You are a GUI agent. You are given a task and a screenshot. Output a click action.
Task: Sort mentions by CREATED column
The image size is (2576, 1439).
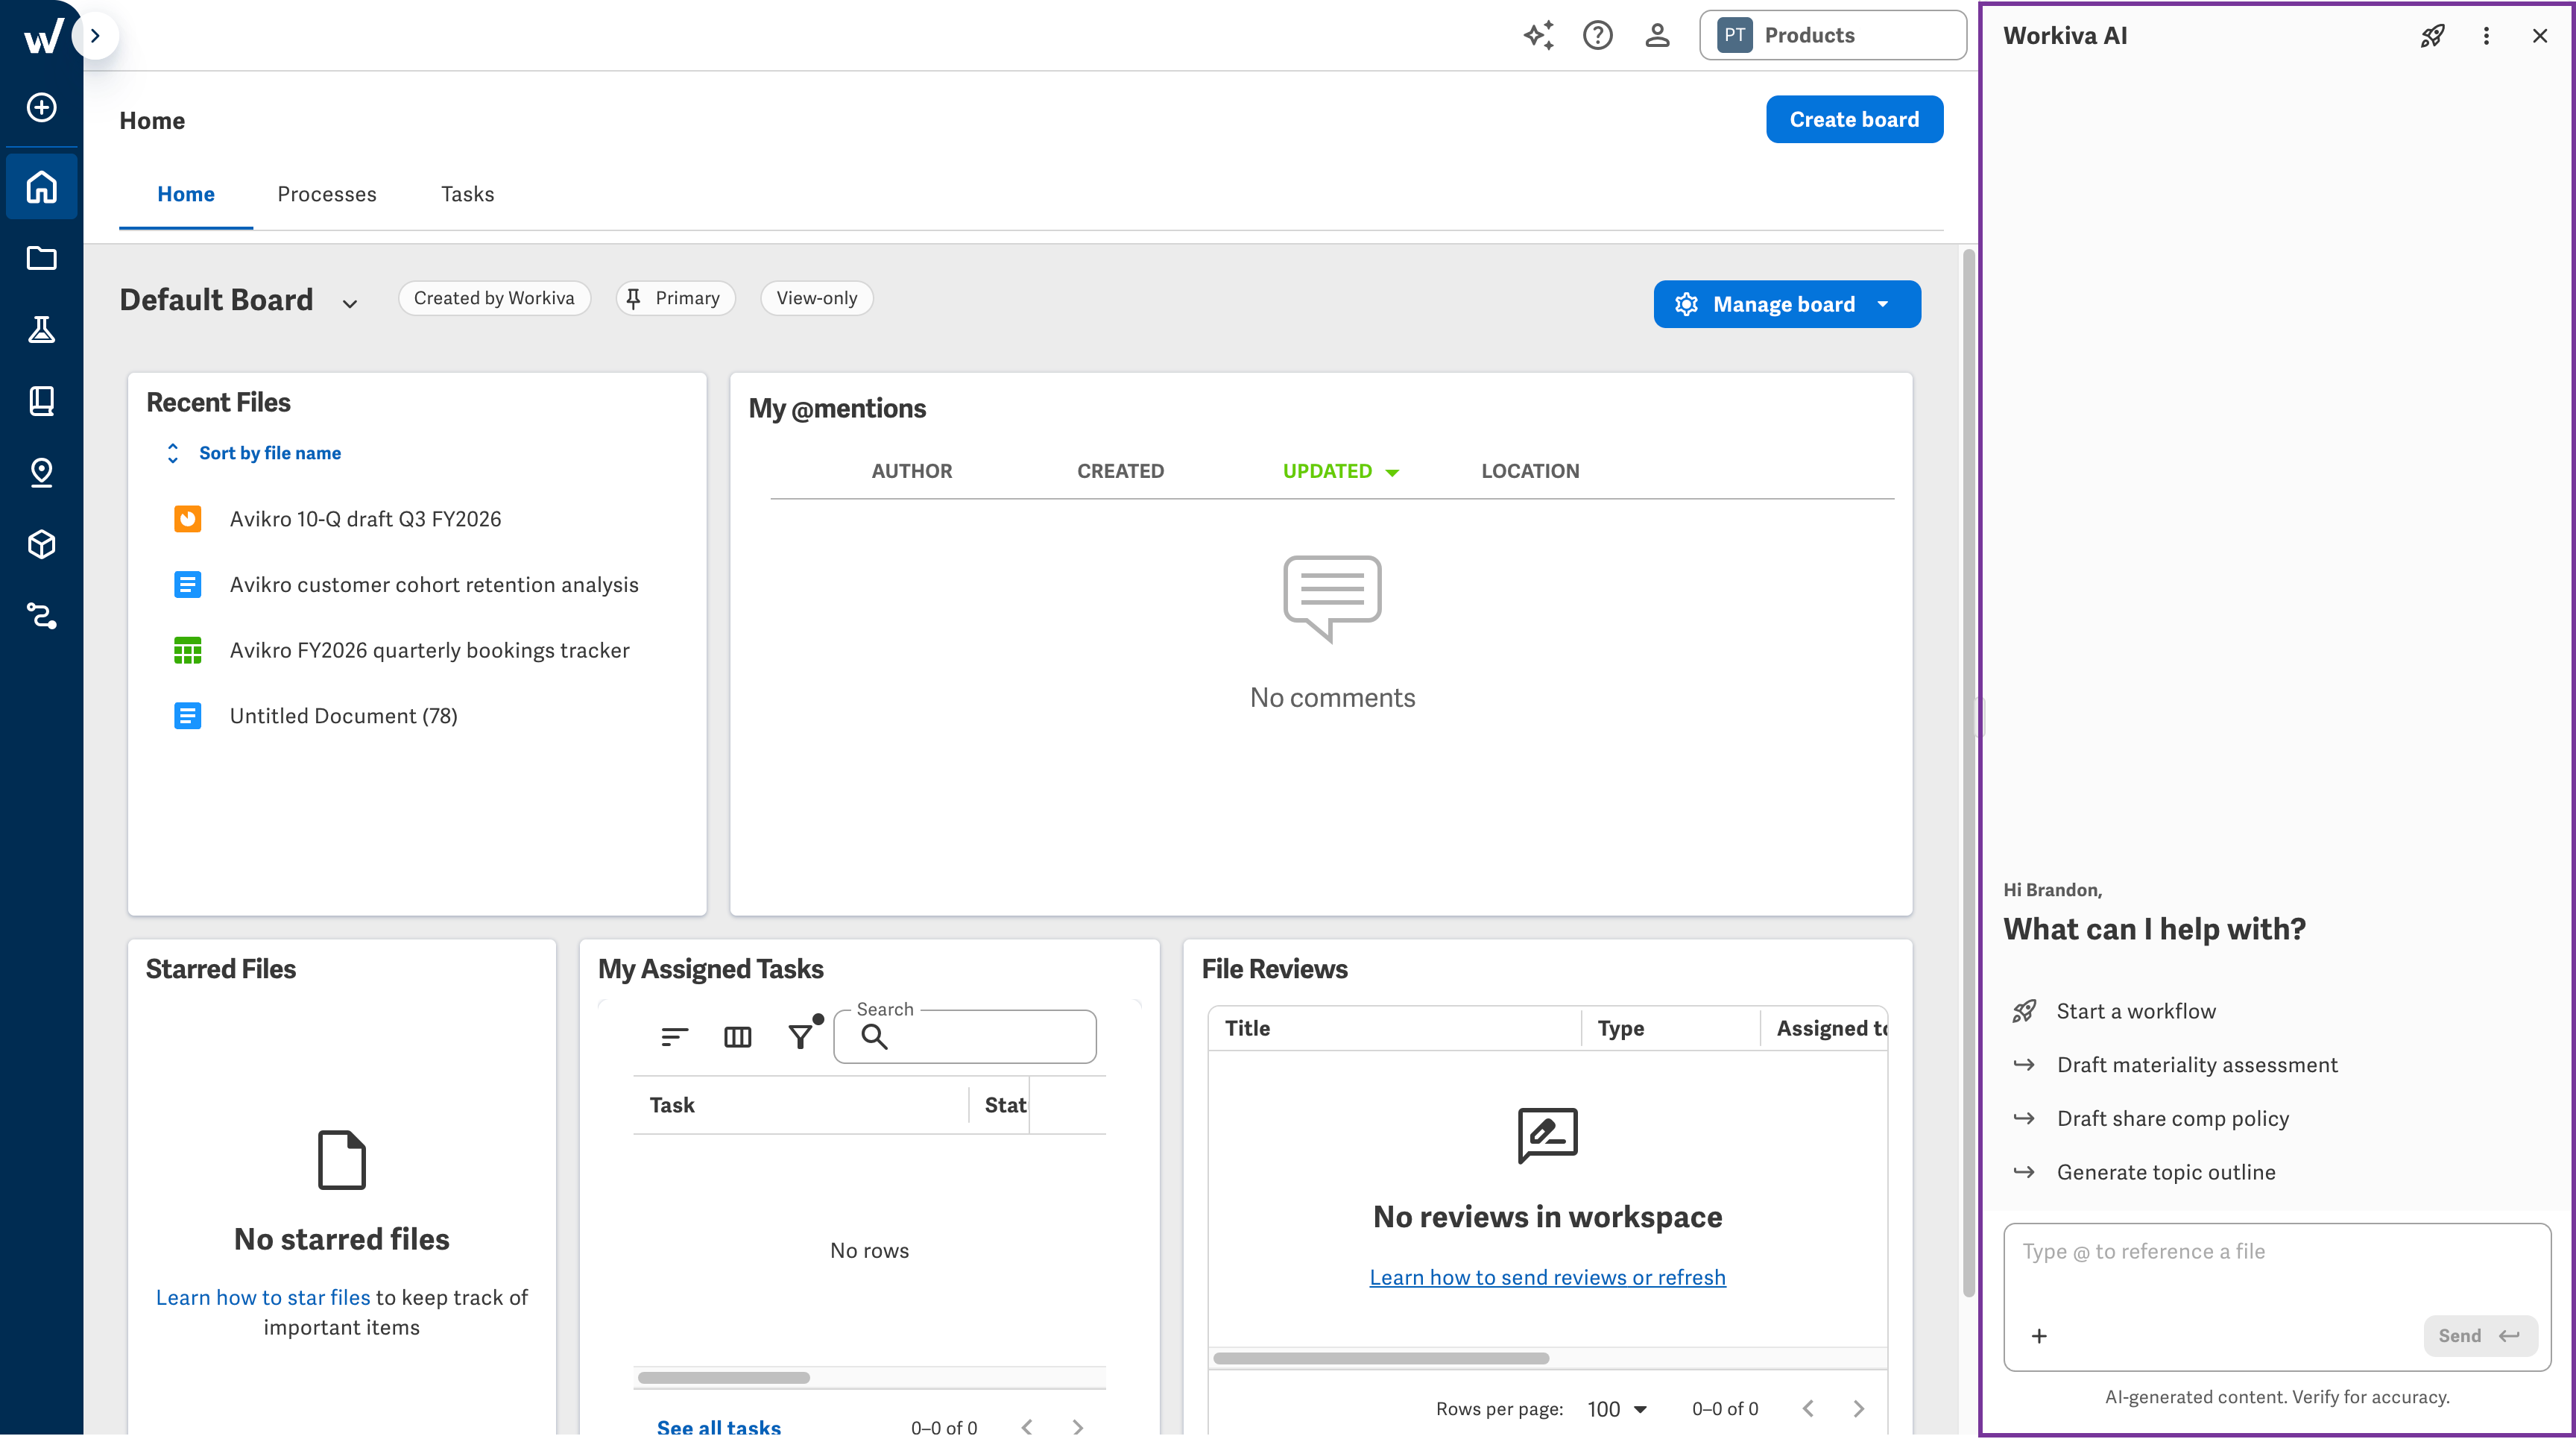1120,471
